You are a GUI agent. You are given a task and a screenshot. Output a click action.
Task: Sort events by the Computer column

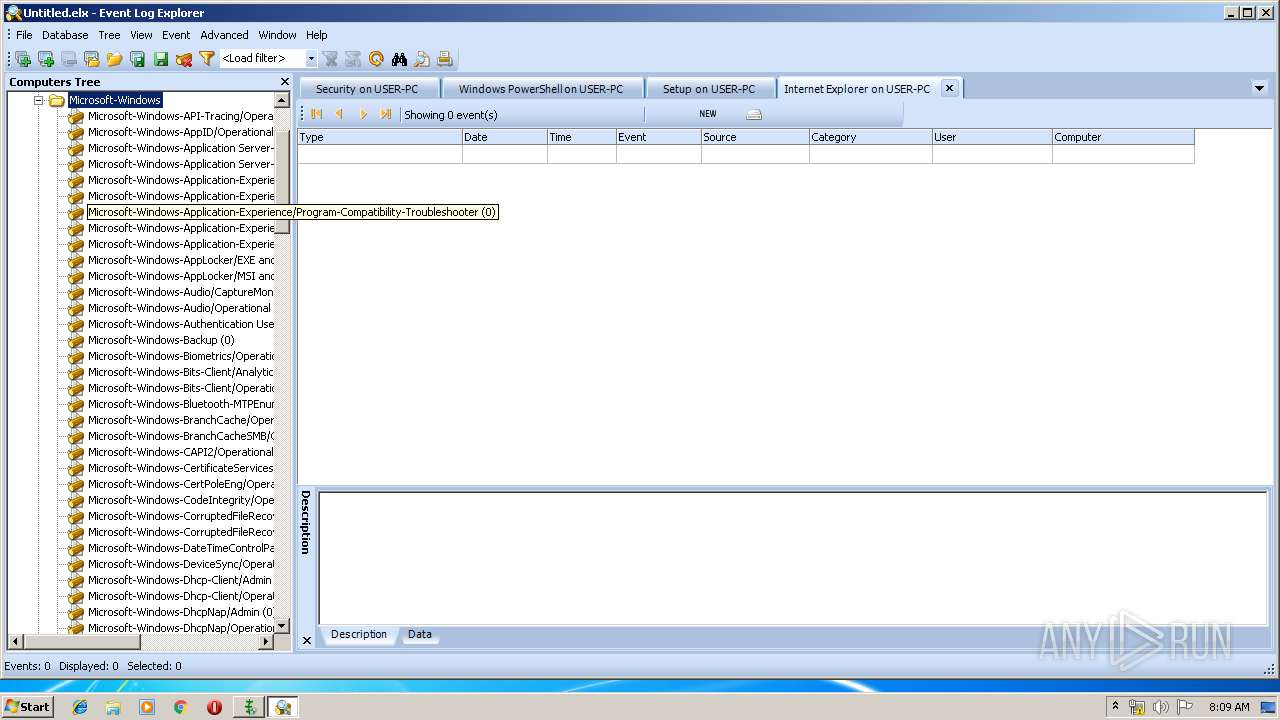click(x=1123, y=137)
